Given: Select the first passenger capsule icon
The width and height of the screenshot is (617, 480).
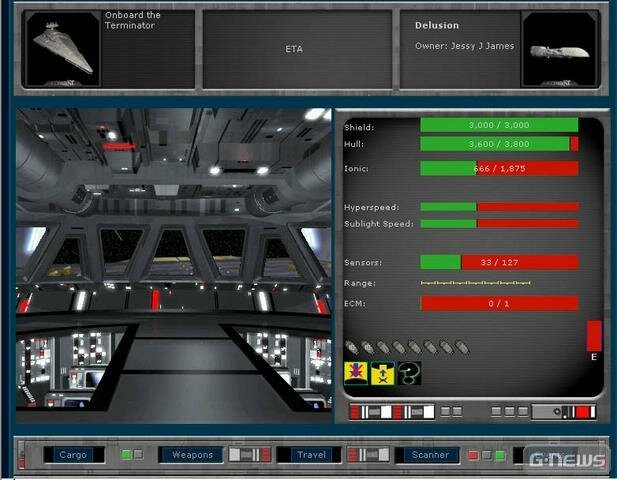Looking at the screenshot, I should (x=351, y=347).
